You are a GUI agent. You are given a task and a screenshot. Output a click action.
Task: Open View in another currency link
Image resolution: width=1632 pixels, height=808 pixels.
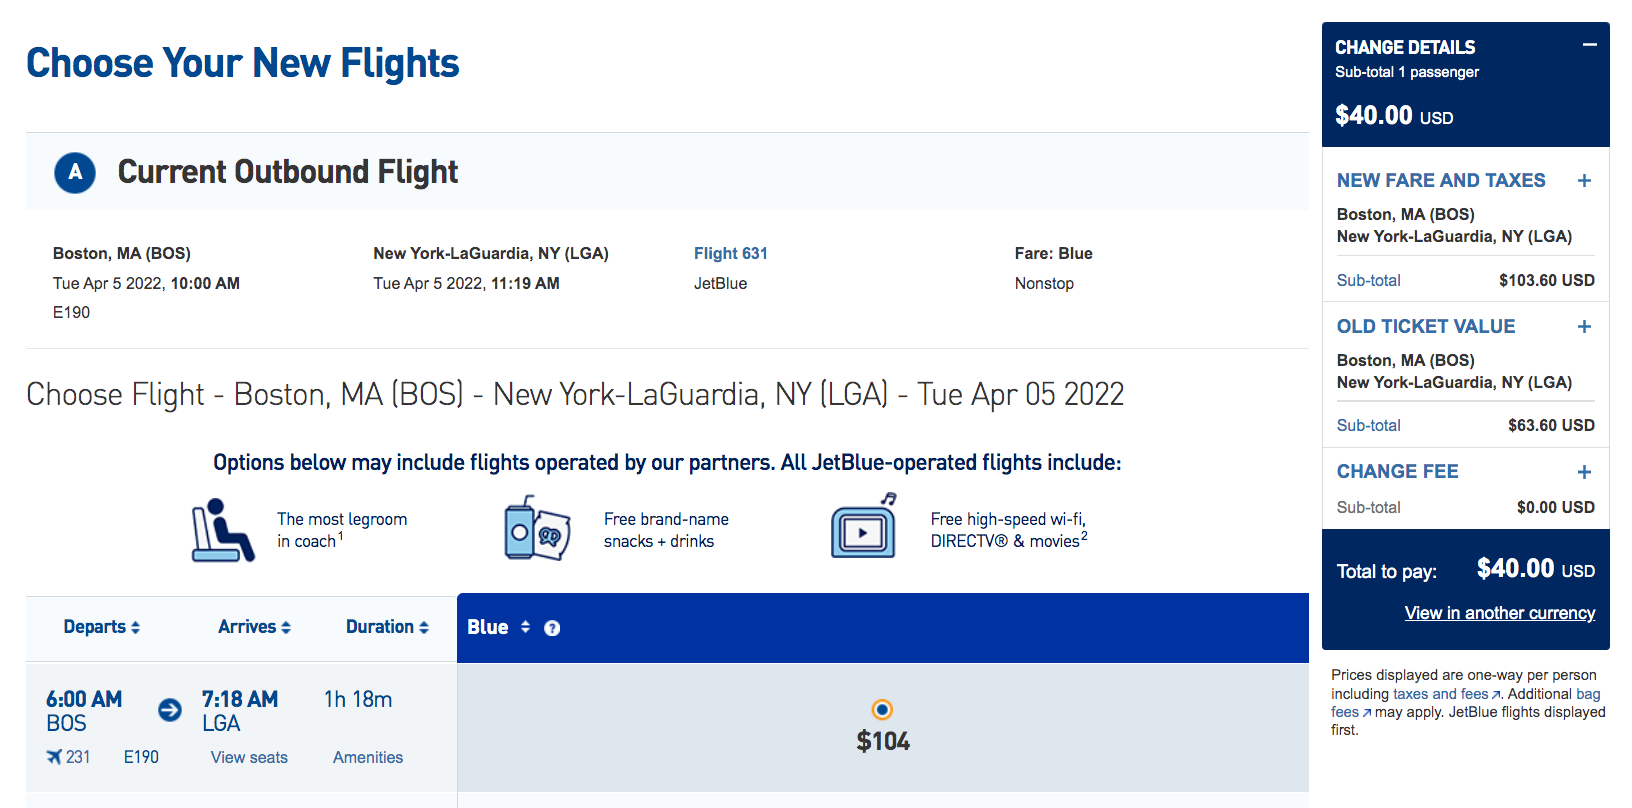tap(1500, 613)
